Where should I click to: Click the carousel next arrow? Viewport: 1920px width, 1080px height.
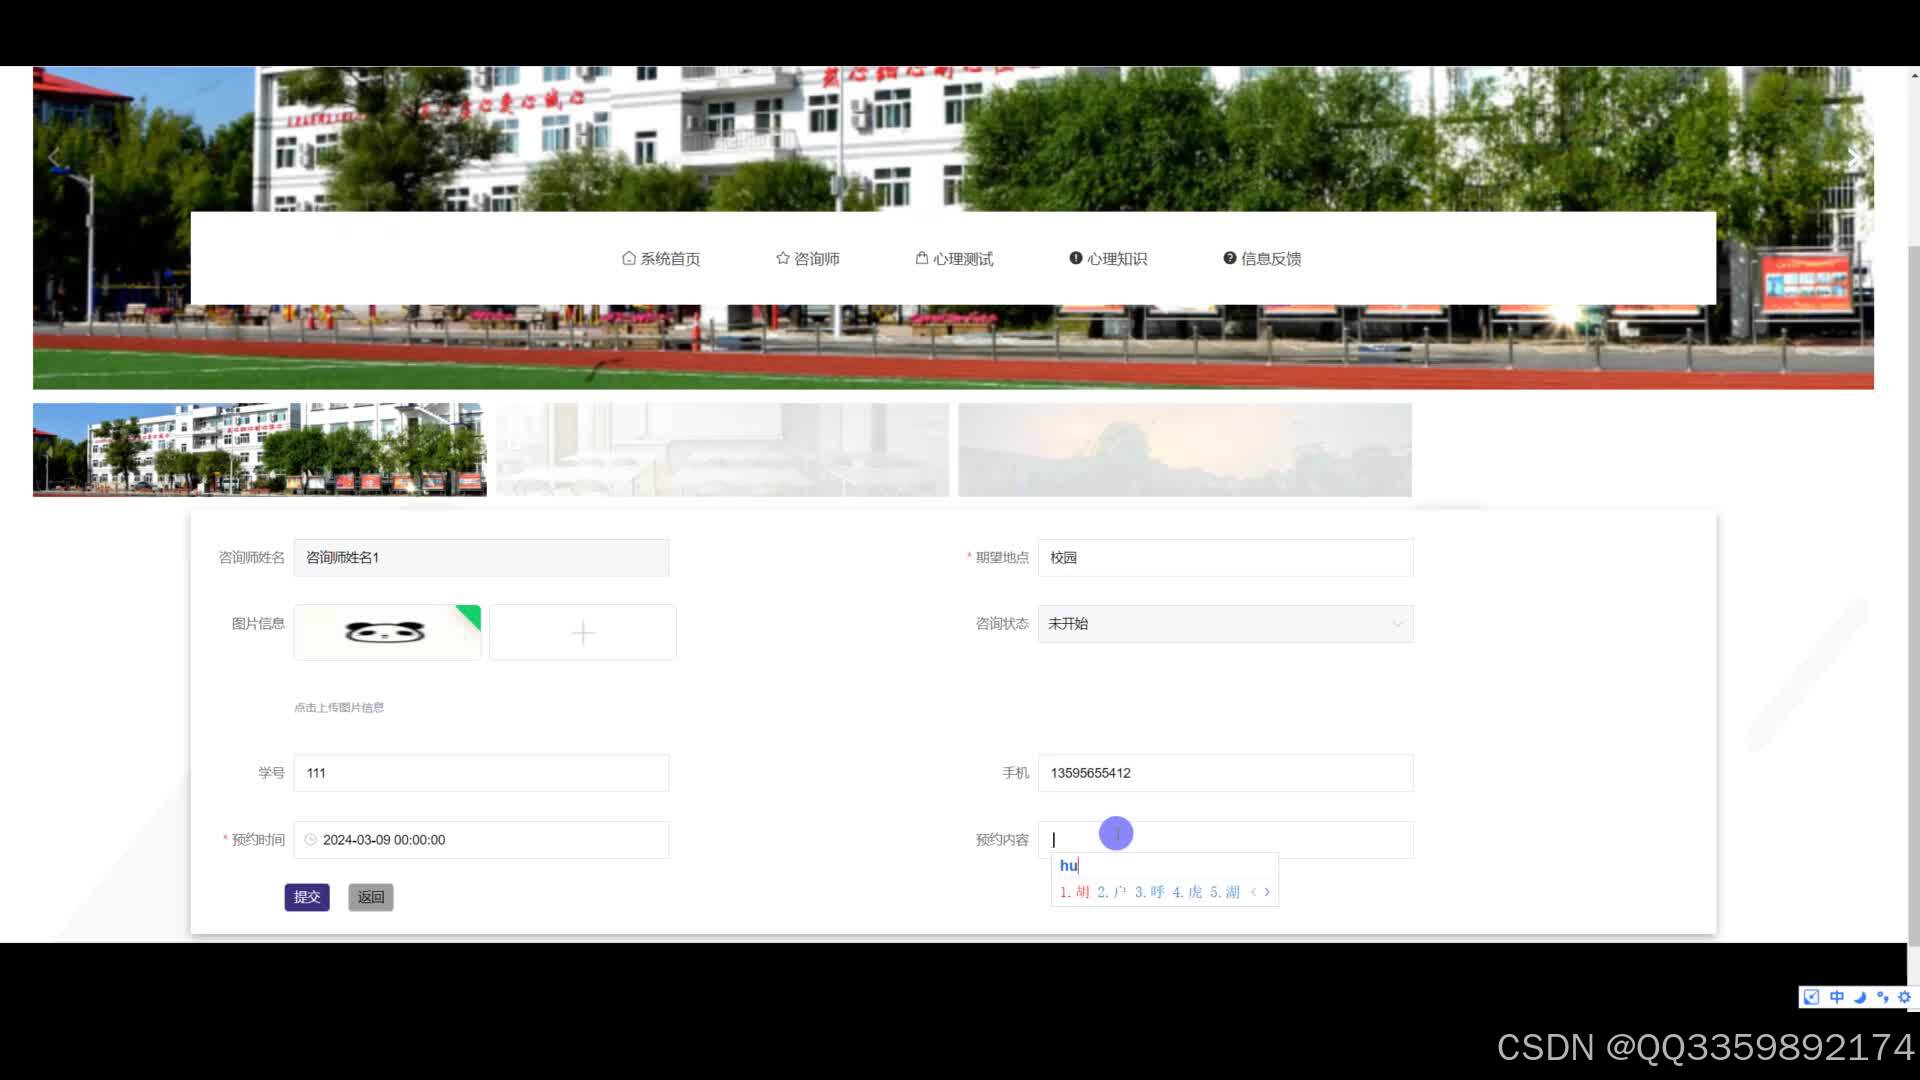[1853, 158]
